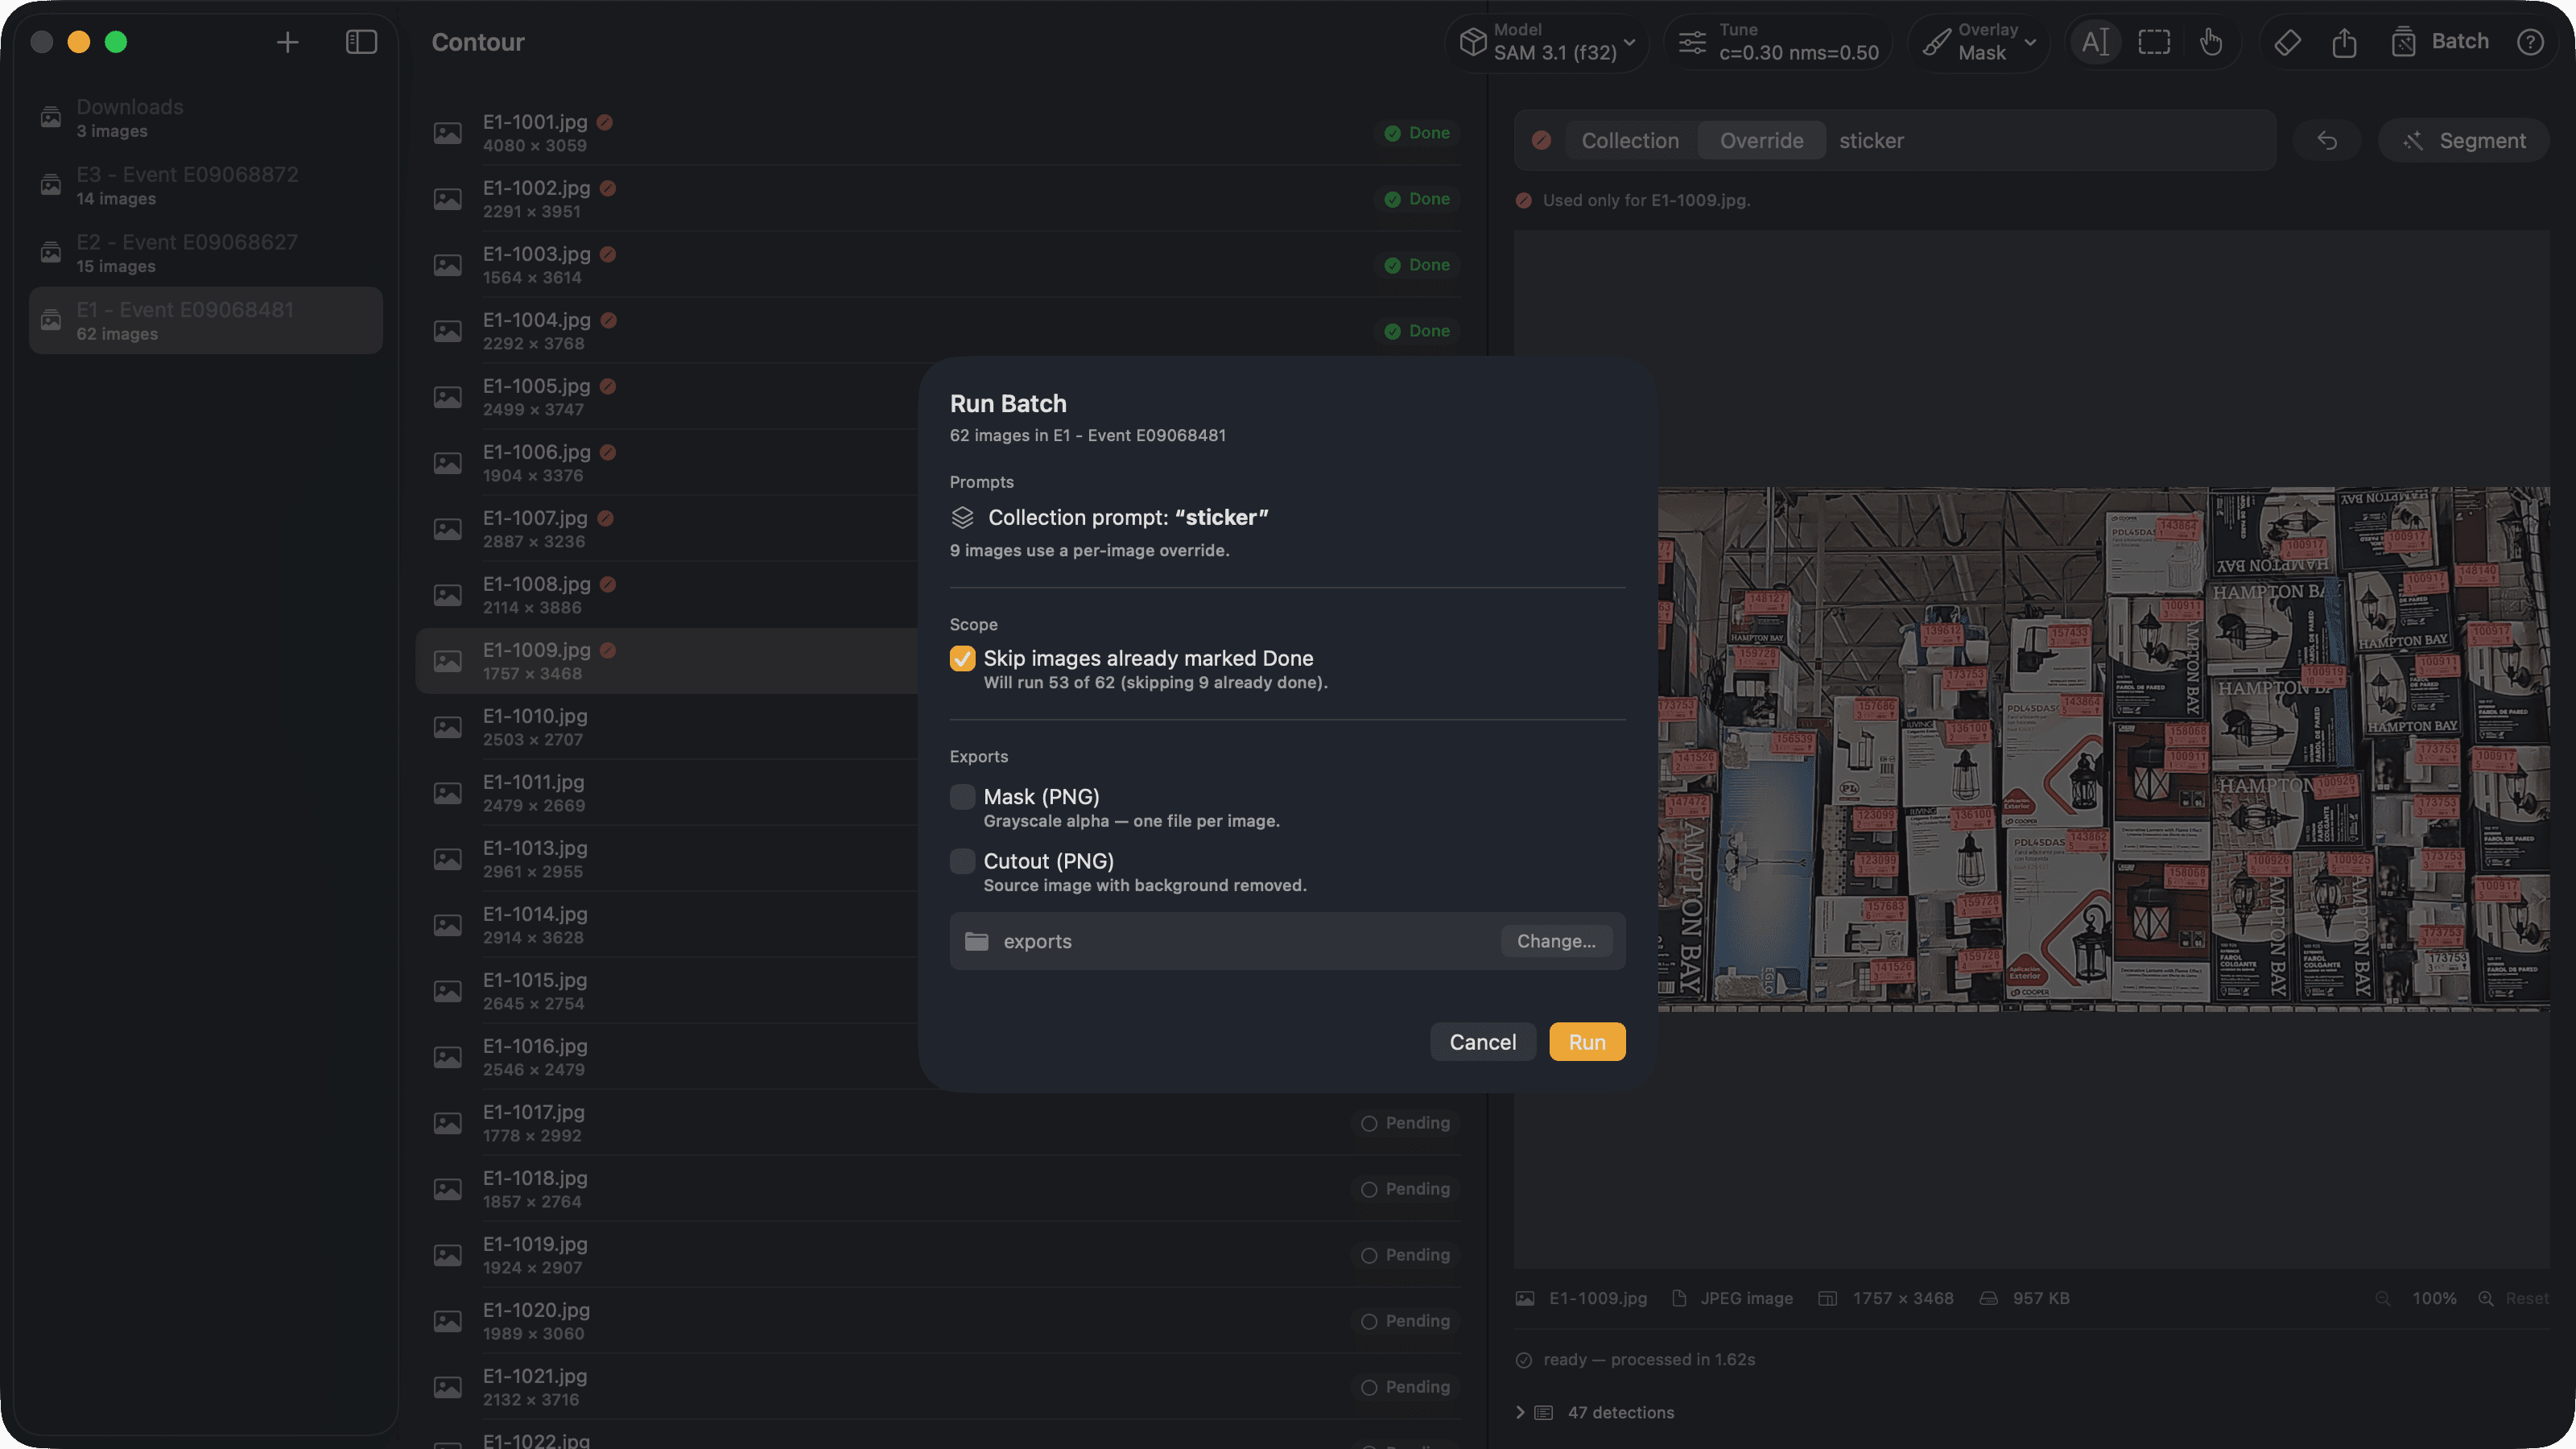The height and width of the screenshot is (1449, 2576).
Task: Click the Pending status on E1-1018.jpg
Action: point(1405,1189)
